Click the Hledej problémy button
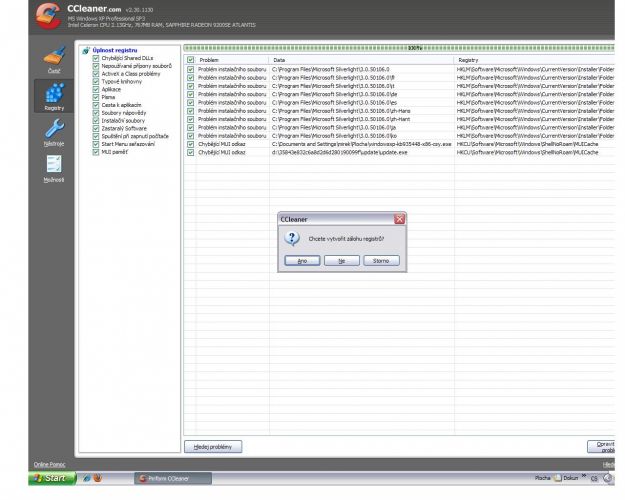This screenshot has width=625, height=500. (213, 447)
